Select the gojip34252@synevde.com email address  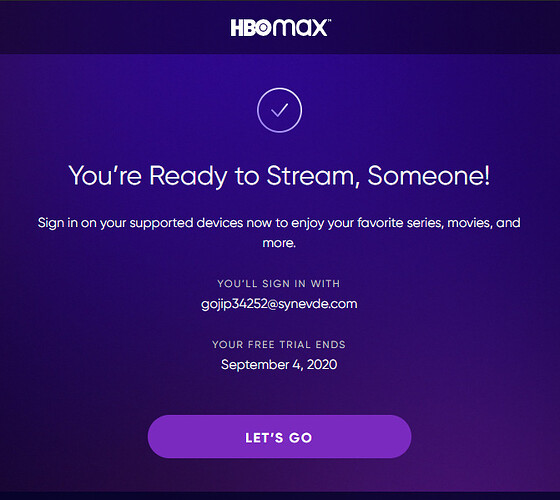pyautogui.click(x=279, y=304)
